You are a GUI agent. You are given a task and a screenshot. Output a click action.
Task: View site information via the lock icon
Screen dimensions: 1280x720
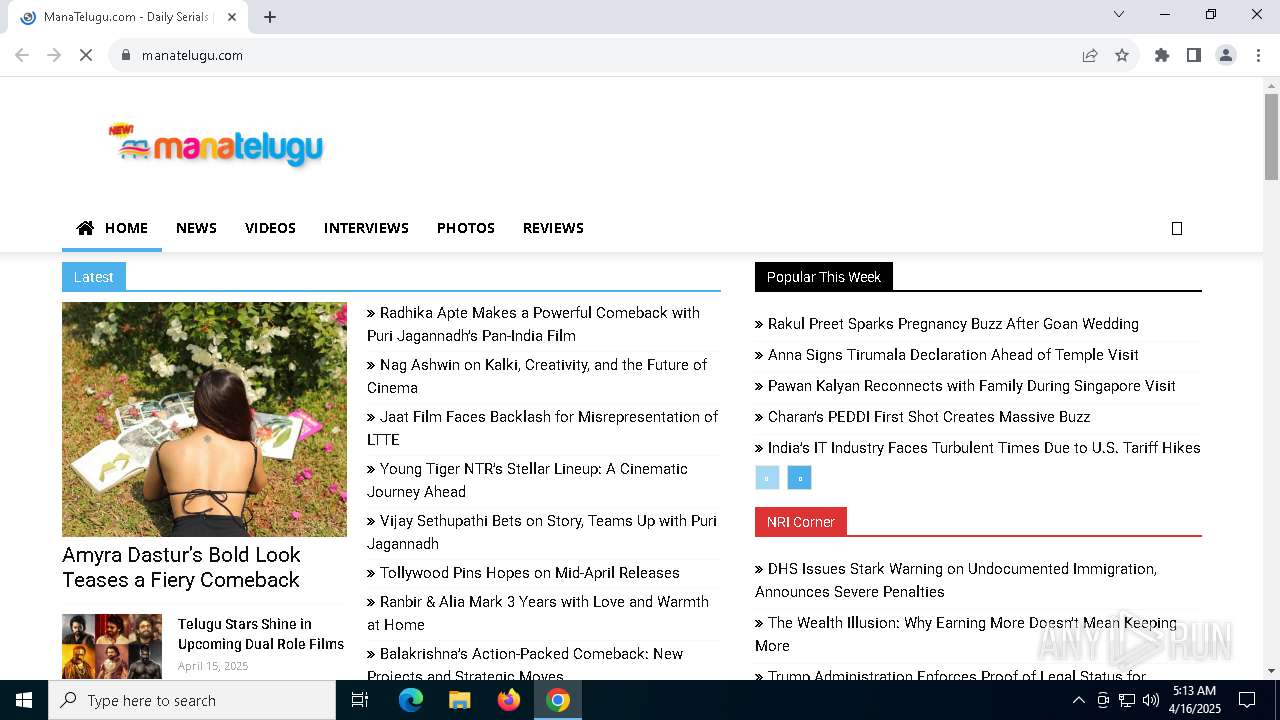point(126,55)
